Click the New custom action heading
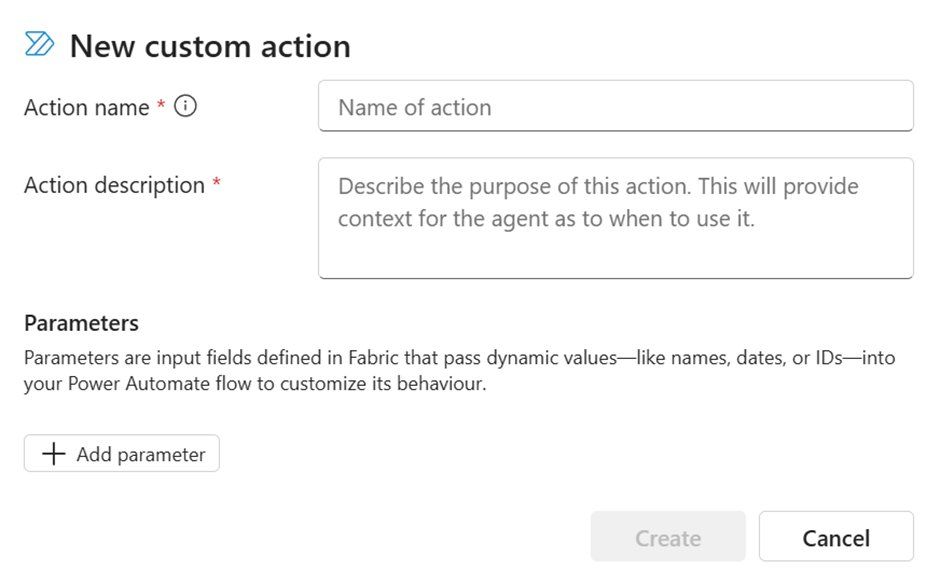This screenshot has height=583, width=940. click(x=210, y=46)
